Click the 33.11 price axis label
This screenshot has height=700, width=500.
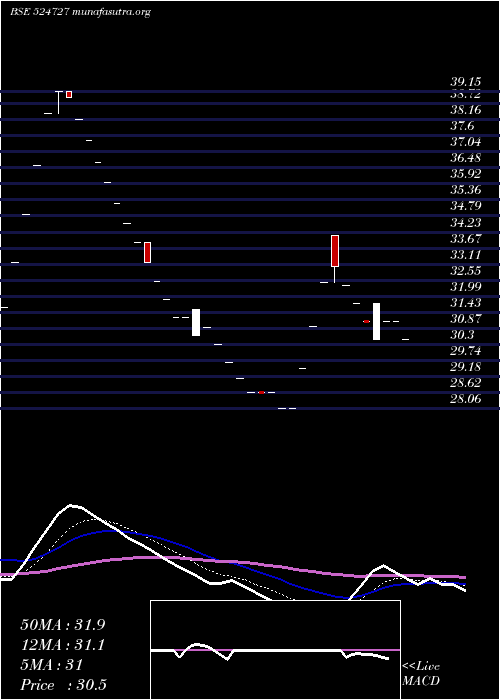pos(465,255)
